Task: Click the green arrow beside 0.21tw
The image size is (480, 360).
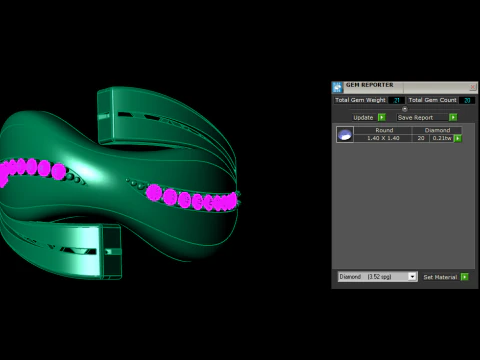Action: 458,138
